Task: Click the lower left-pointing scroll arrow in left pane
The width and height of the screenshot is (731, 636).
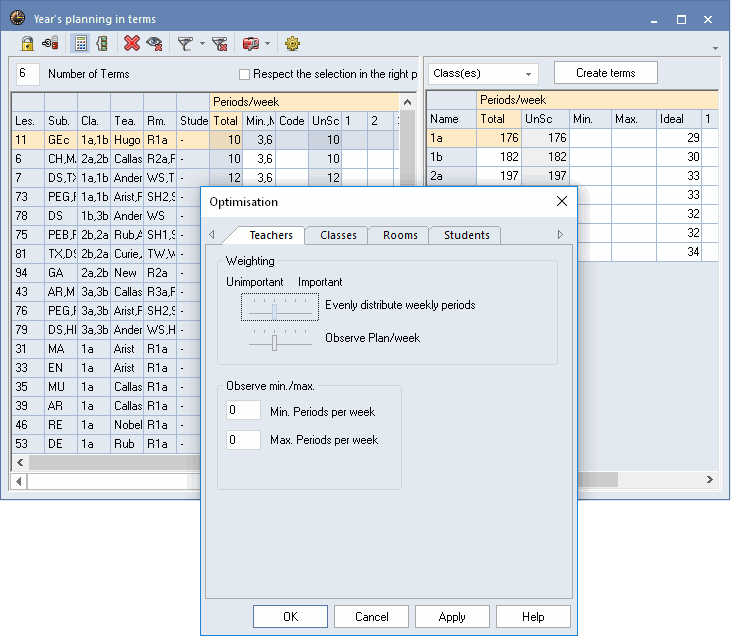Action: point(19,481)
